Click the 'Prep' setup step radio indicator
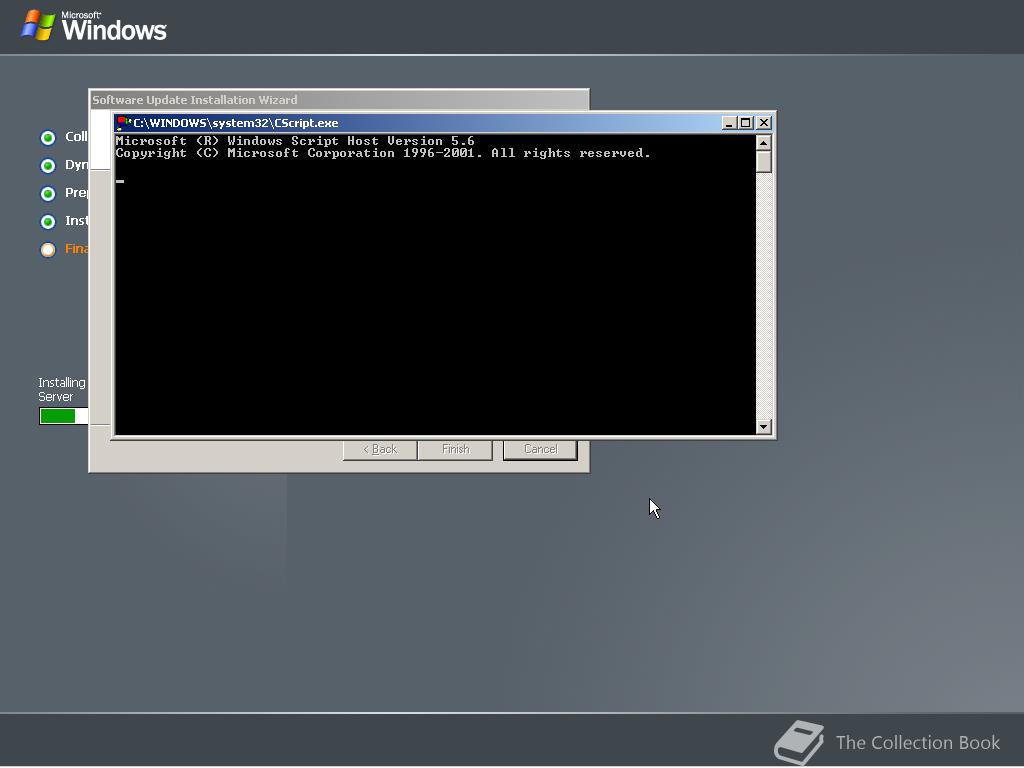The image size is (1024, 768). tap(48, 194)
